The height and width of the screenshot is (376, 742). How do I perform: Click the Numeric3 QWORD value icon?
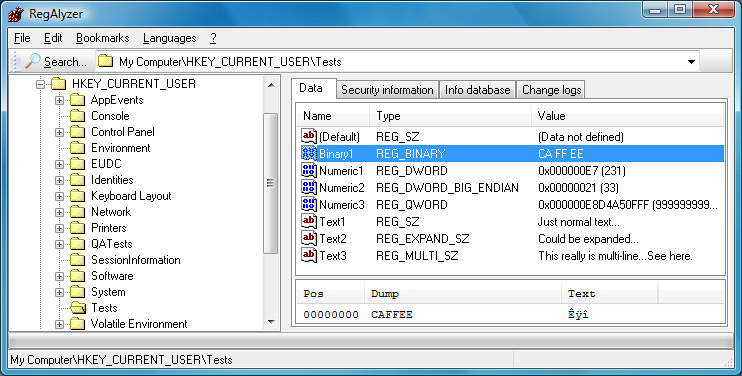click(309, 204)
